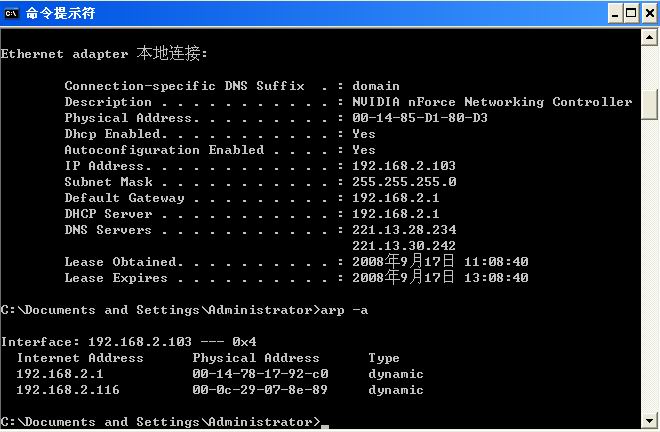
Task: Click the NVIDIA nForce Networking Controller description
Action: pyautogui.click(x=492, y=102)
